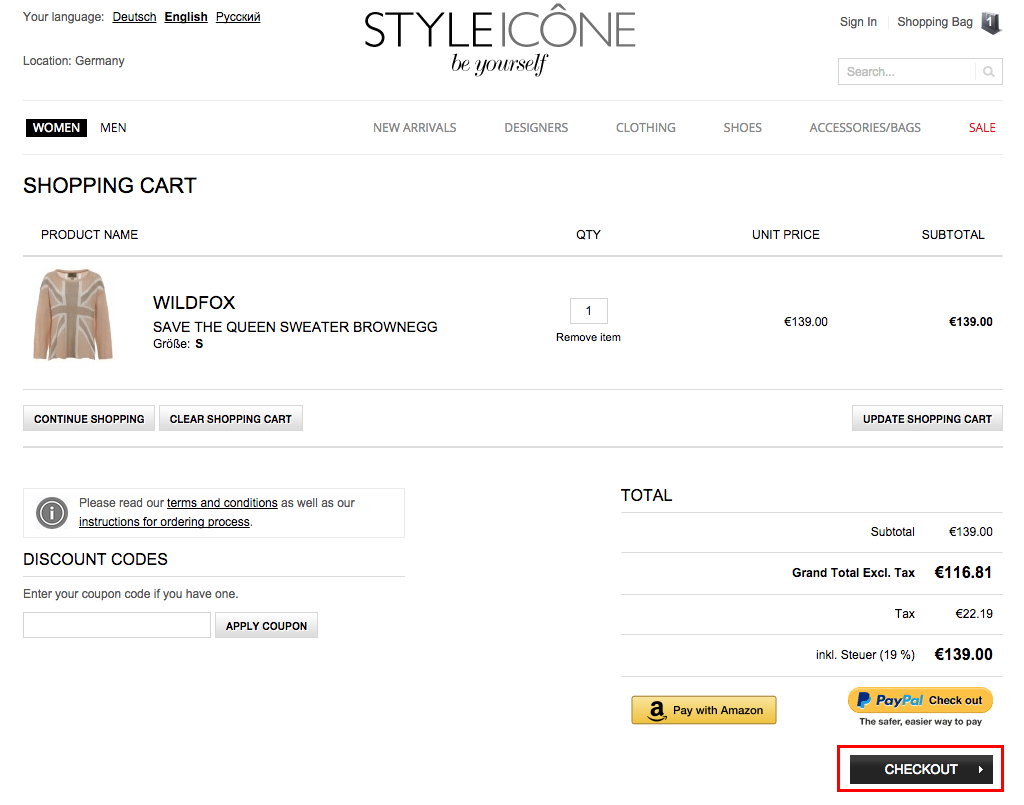Open Save The Queen Sweater Brownegg link
This screenshot has width=1024, height=805.
click(295, 327)
